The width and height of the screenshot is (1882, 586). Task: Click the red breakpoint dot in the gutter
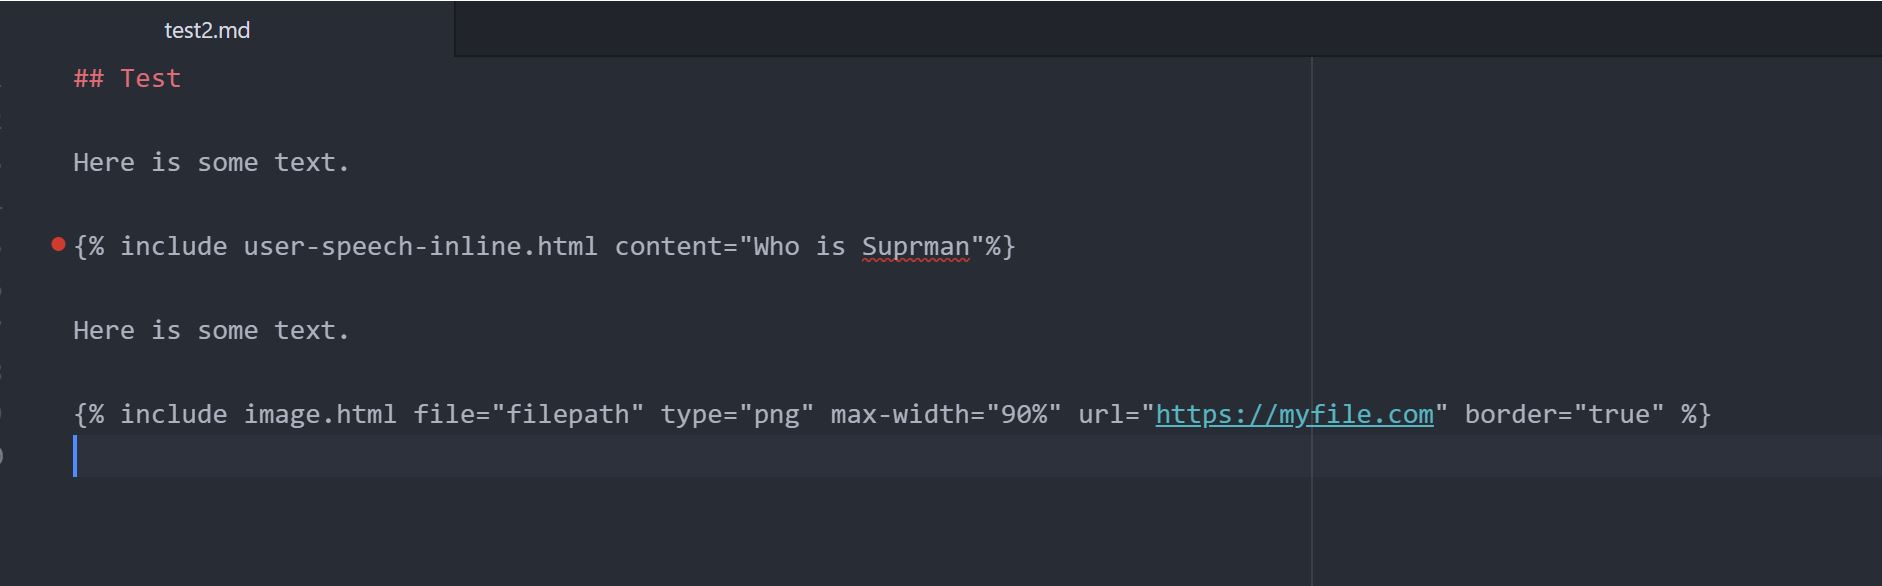click(57, 243)
